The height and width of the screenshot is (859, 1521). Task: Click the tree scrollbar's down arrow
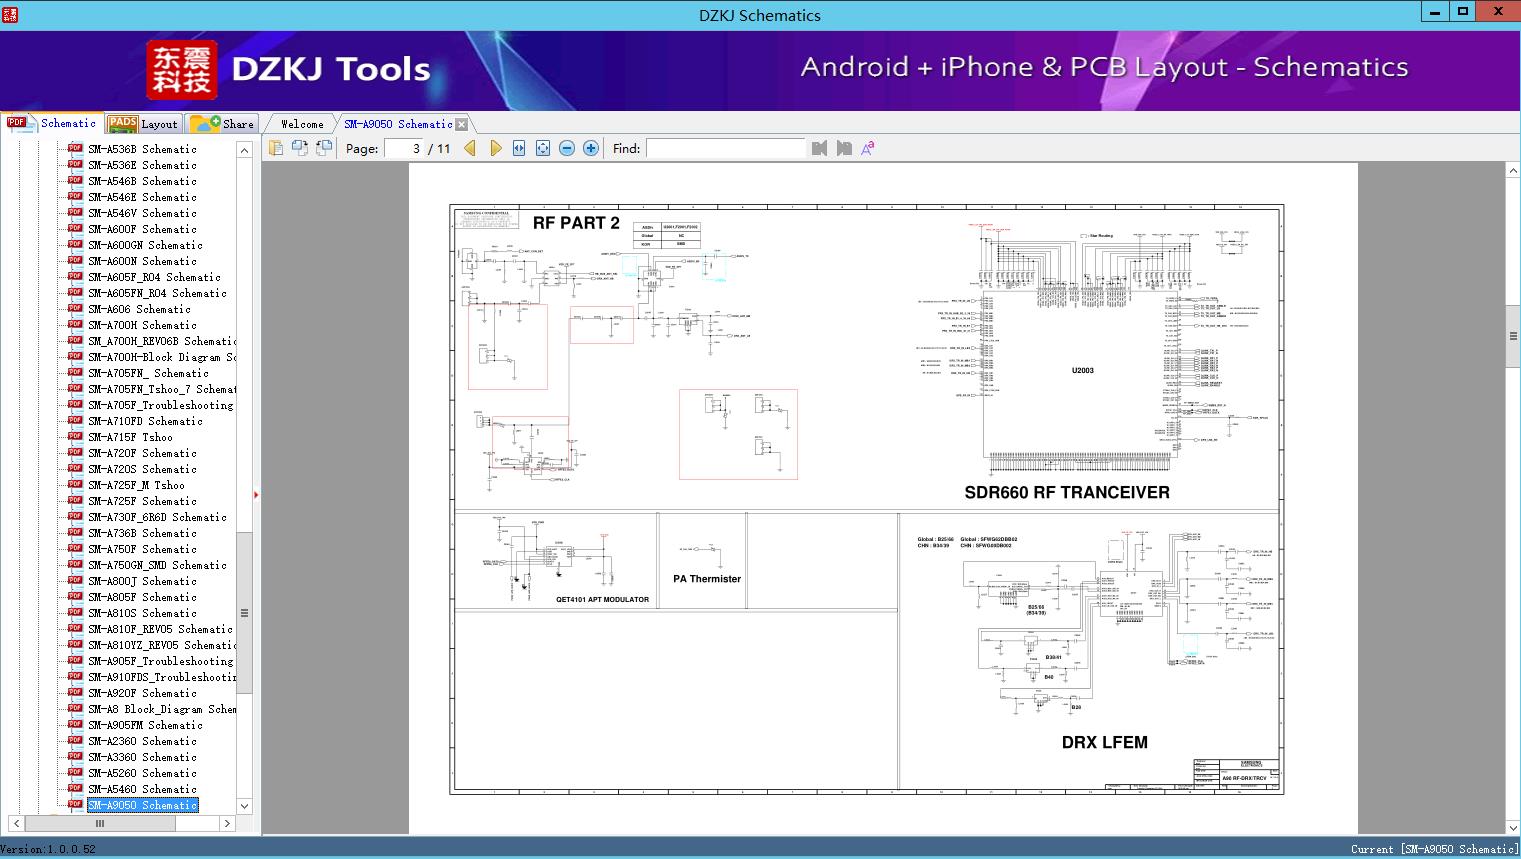pos(244,806)
